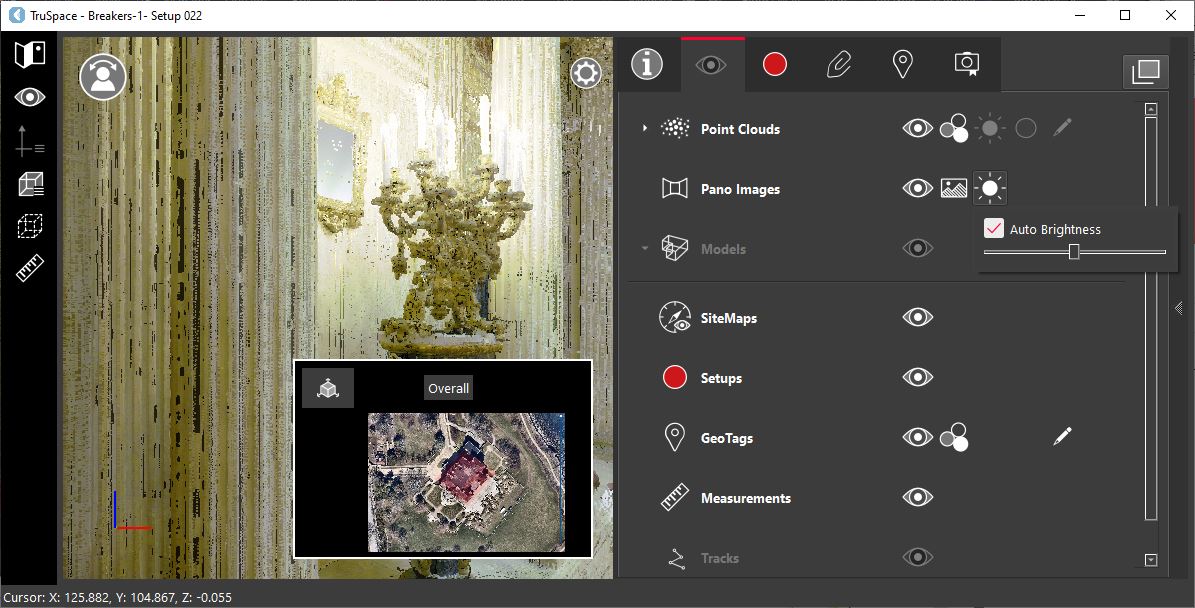
Task: Edit GeoTags with the pencil icon
Action: coord(1062,436)
